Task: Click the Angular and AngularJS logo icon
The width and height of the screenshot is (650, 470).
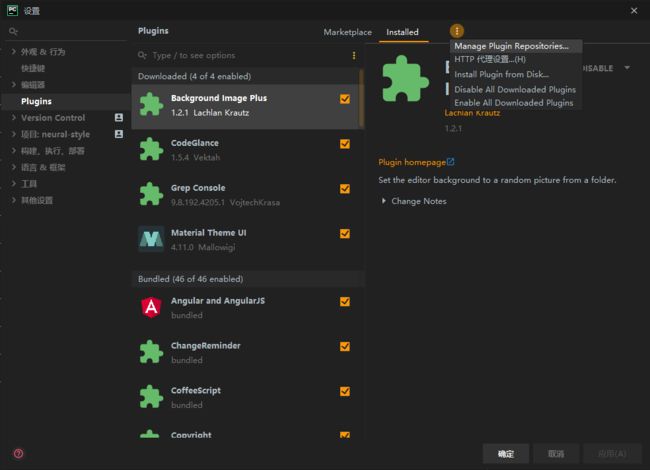Action: click(151, 307)
